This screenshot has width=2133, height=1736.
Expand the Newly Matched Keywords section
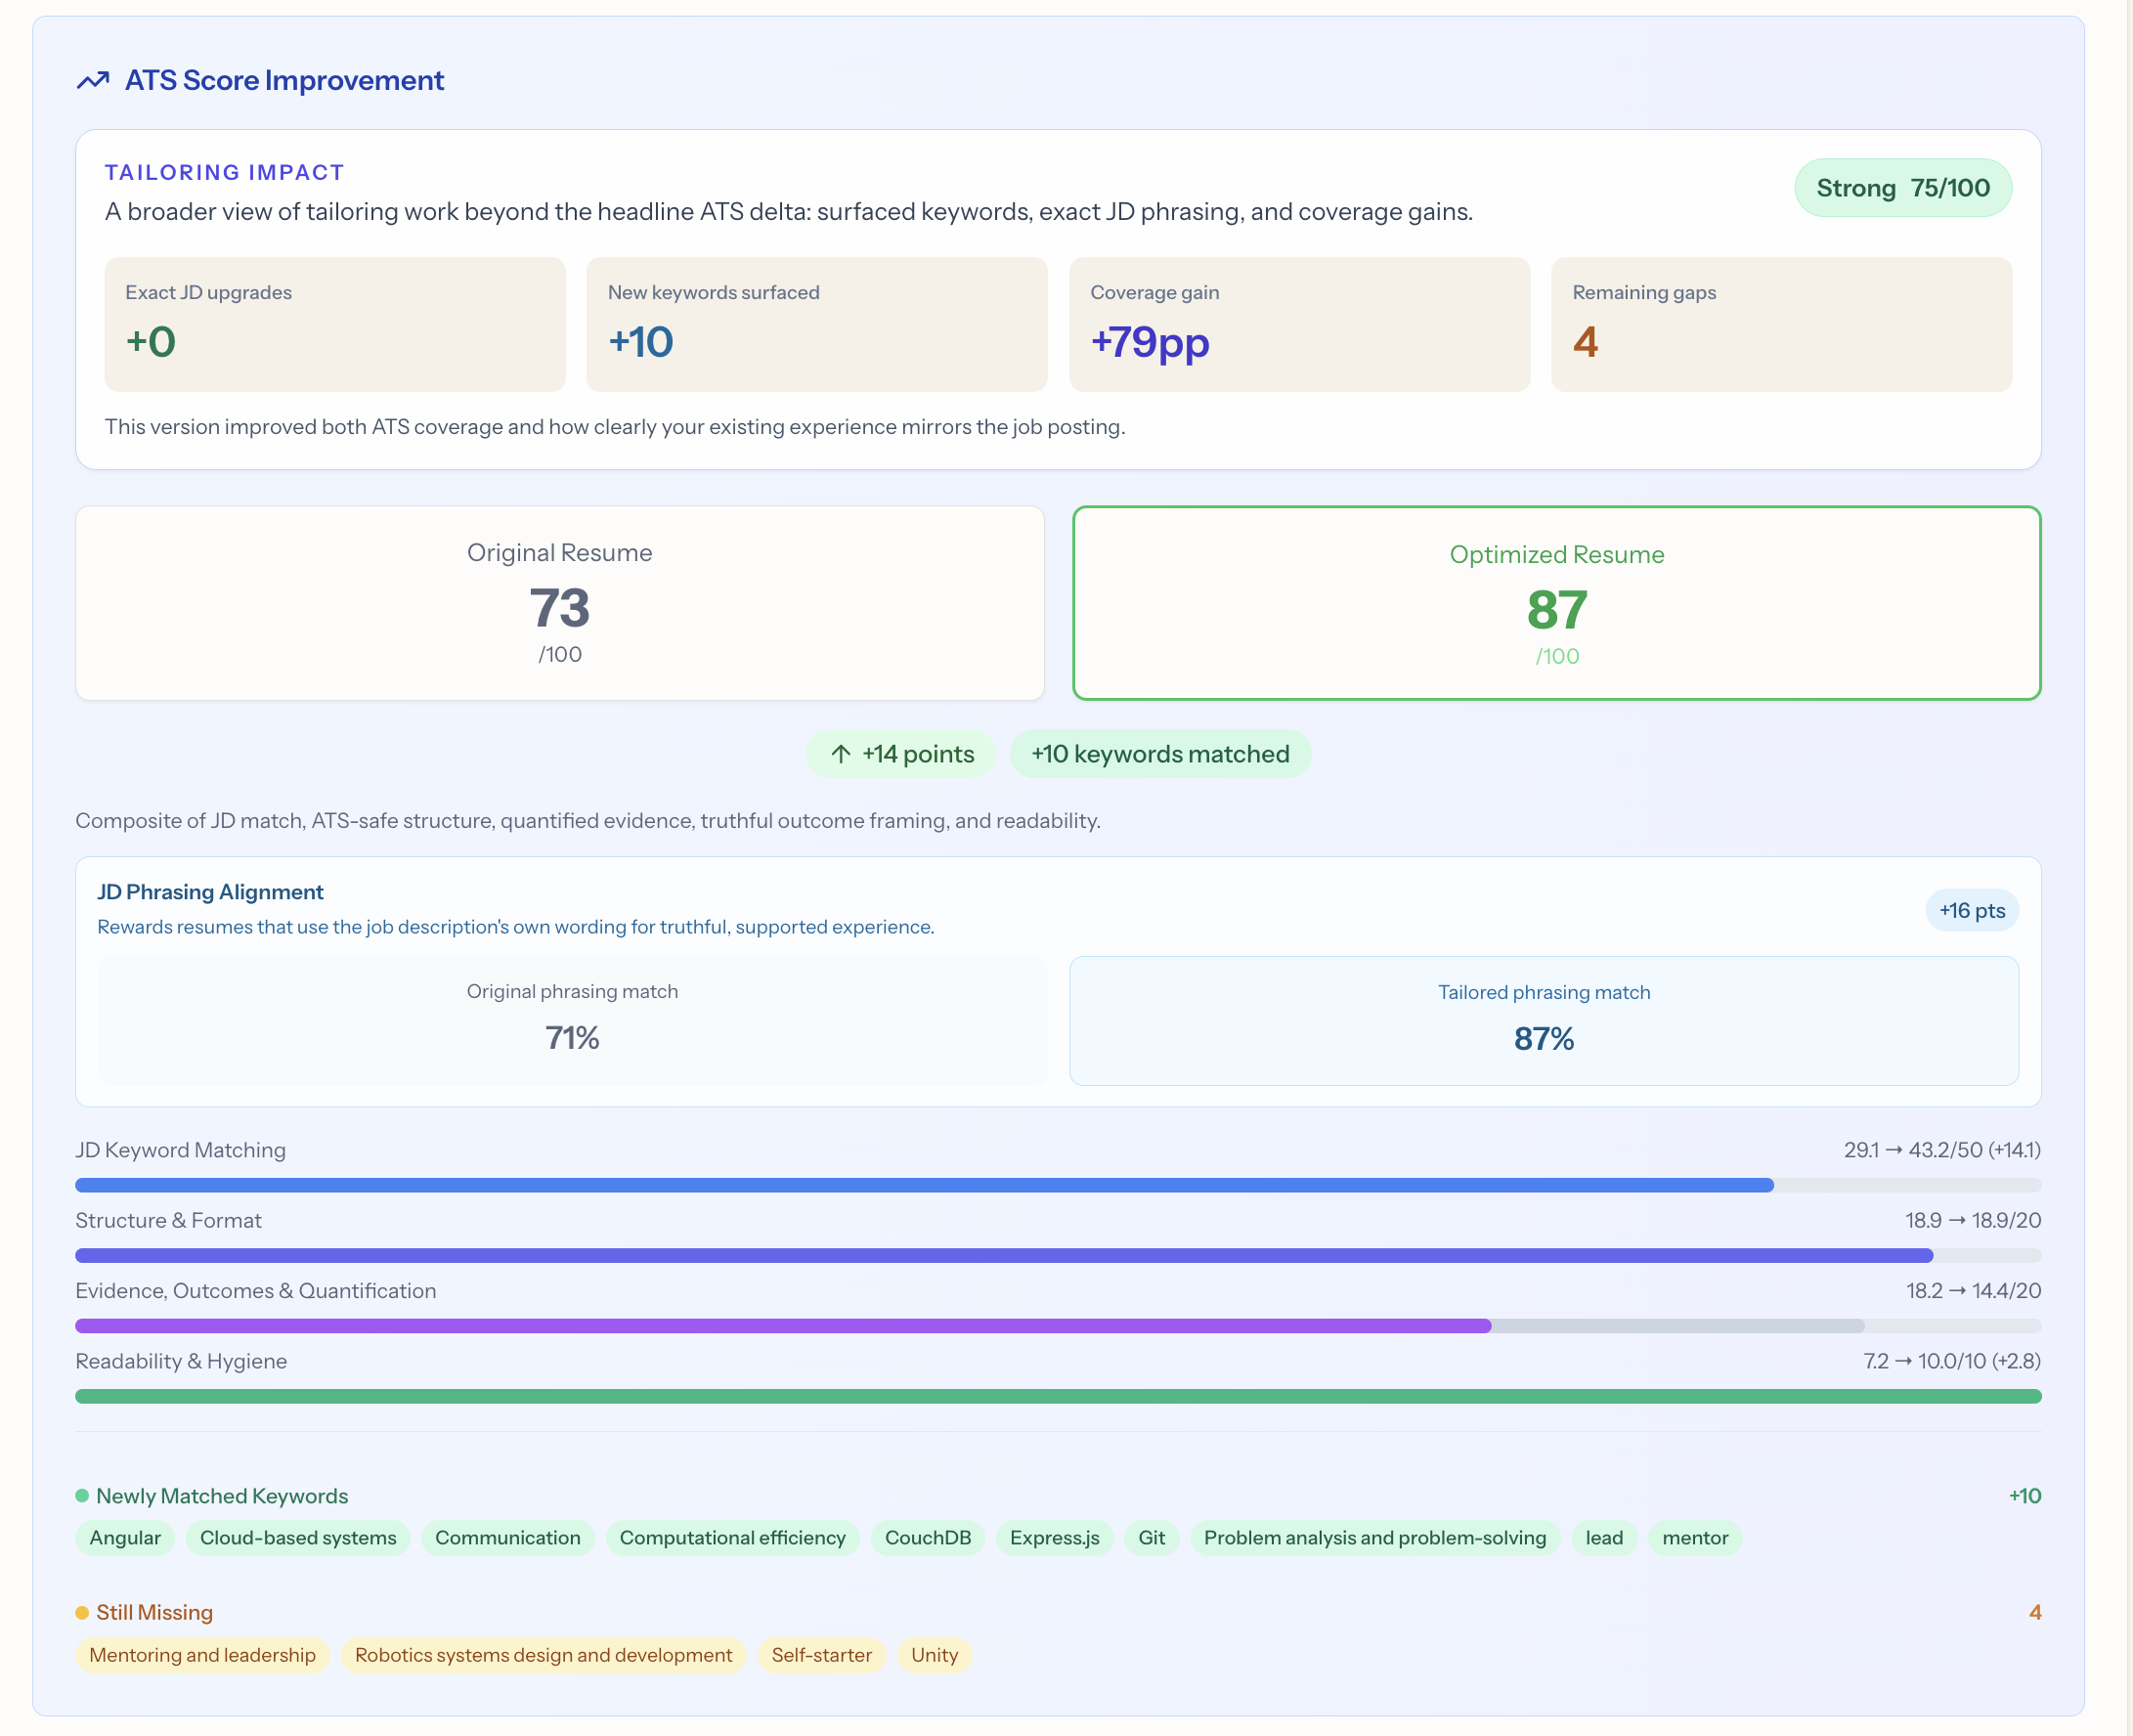(220, 1496)
